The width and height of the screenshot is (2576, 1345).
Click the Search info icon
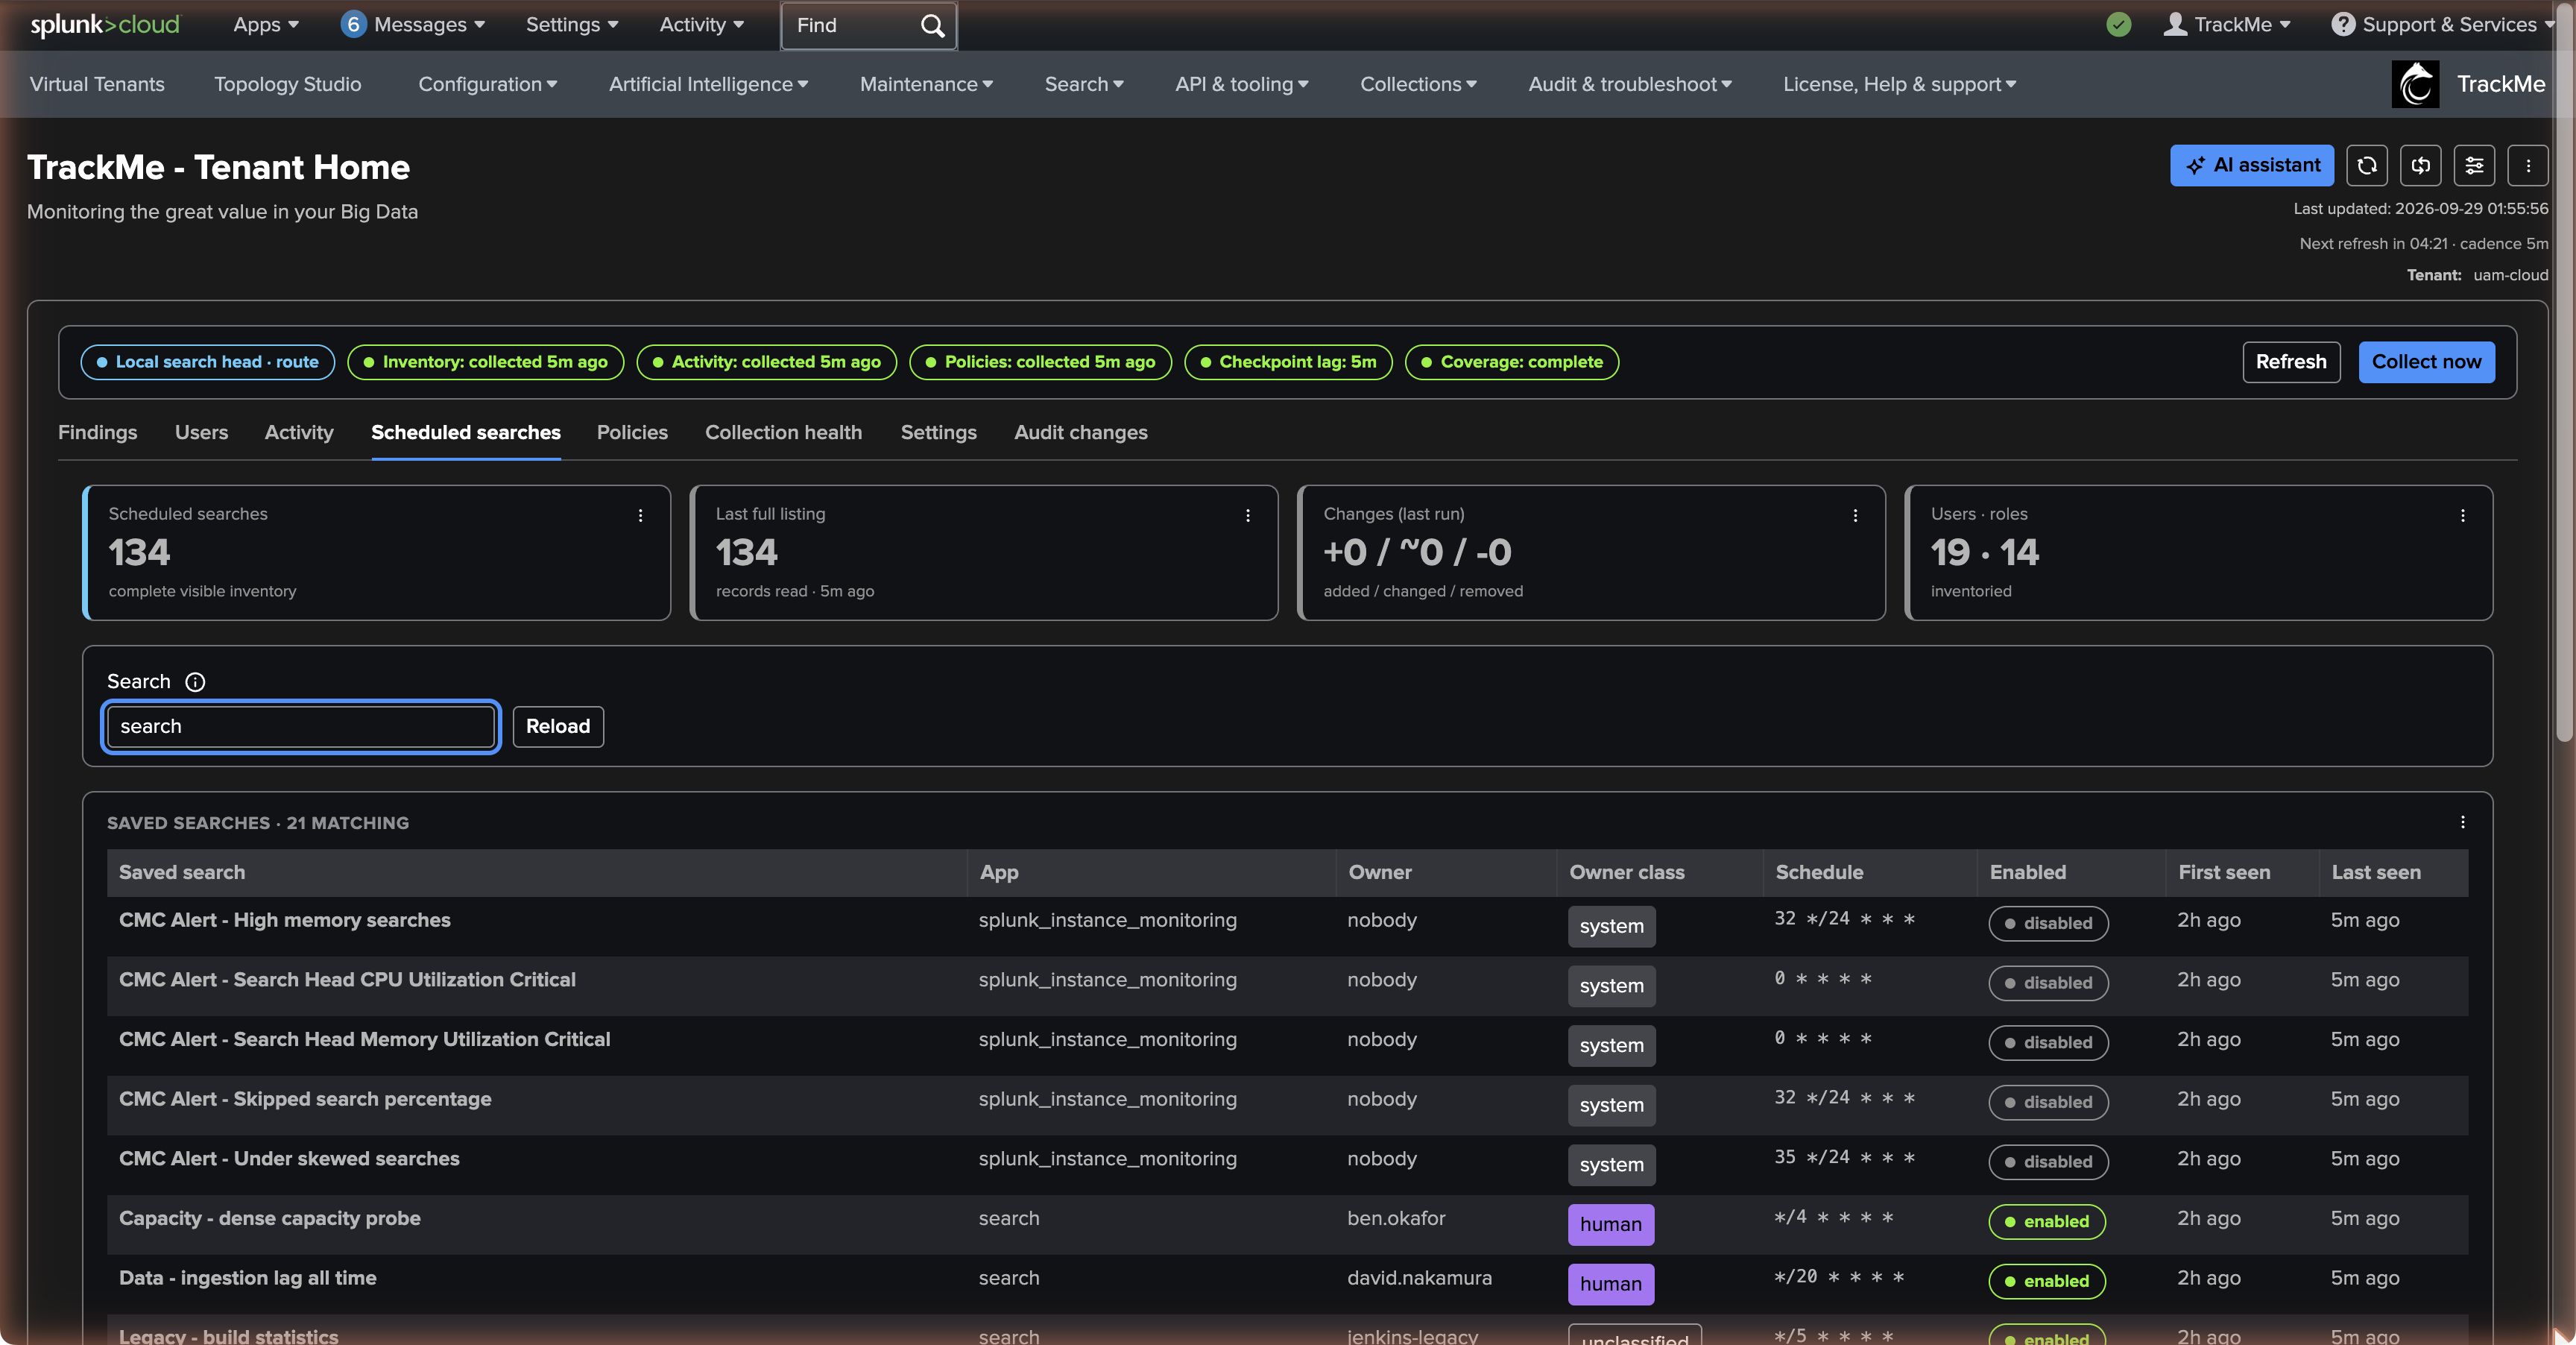click(x=195, y=682)
